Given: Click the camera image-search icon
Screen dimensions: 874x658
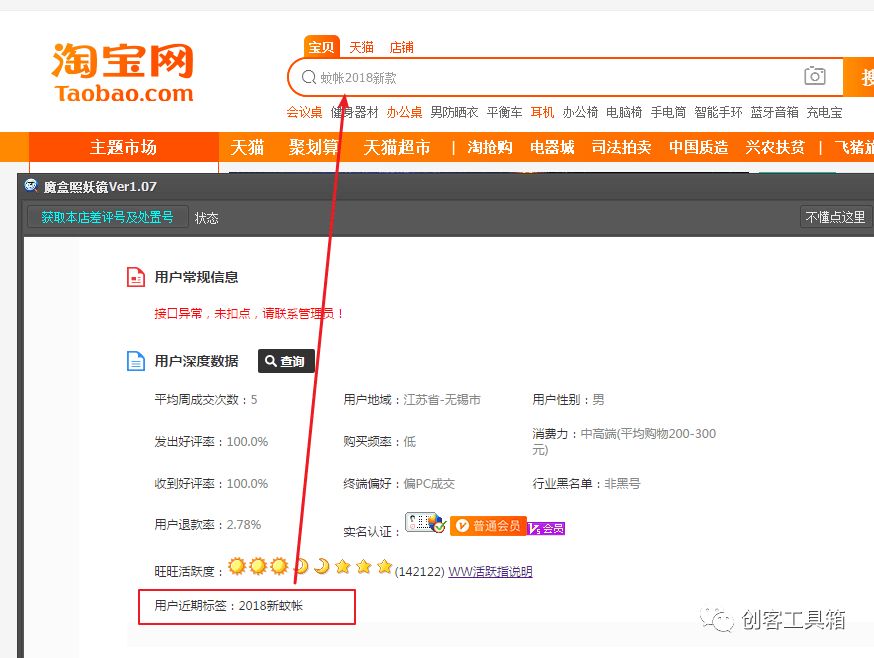Looking at the screenshot, I should click(814, 76).
